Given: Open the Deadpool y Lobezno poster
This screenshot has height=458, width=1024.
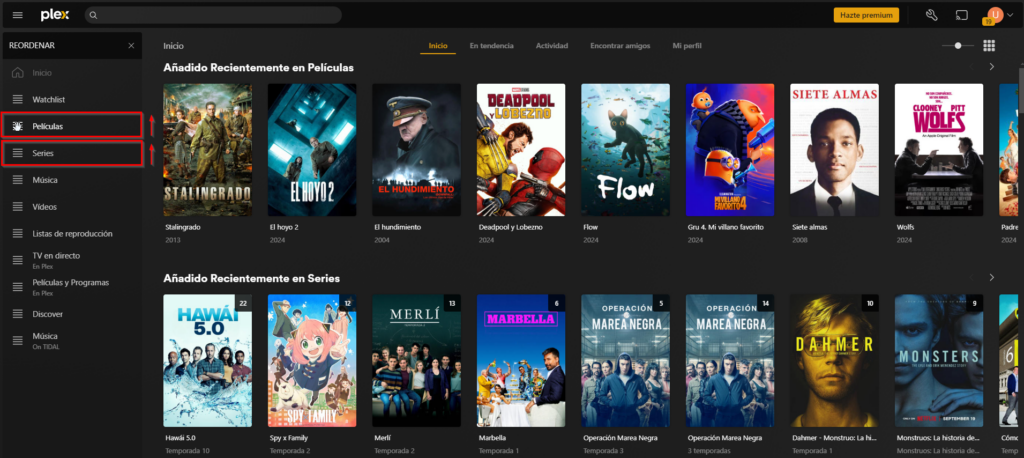Looking at the screenshot, I should pos(521,150).
